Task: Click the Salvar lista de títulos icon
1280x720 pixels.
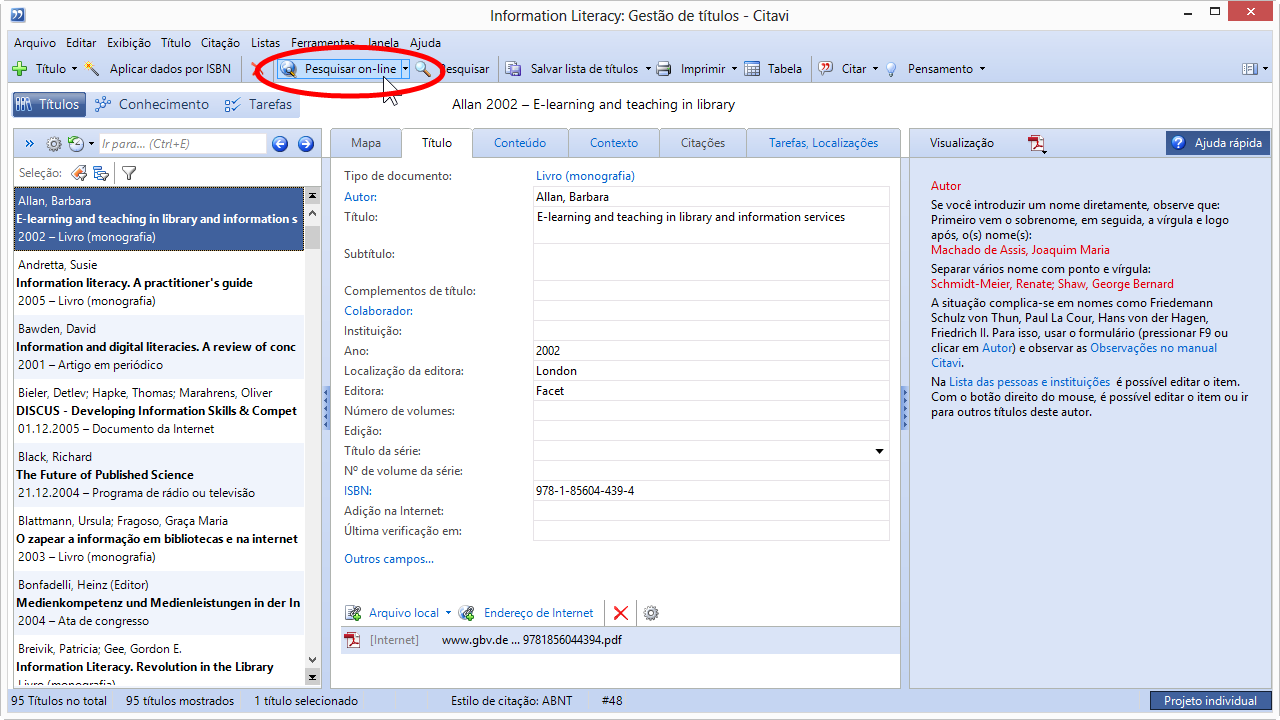Action: (513, 69)
